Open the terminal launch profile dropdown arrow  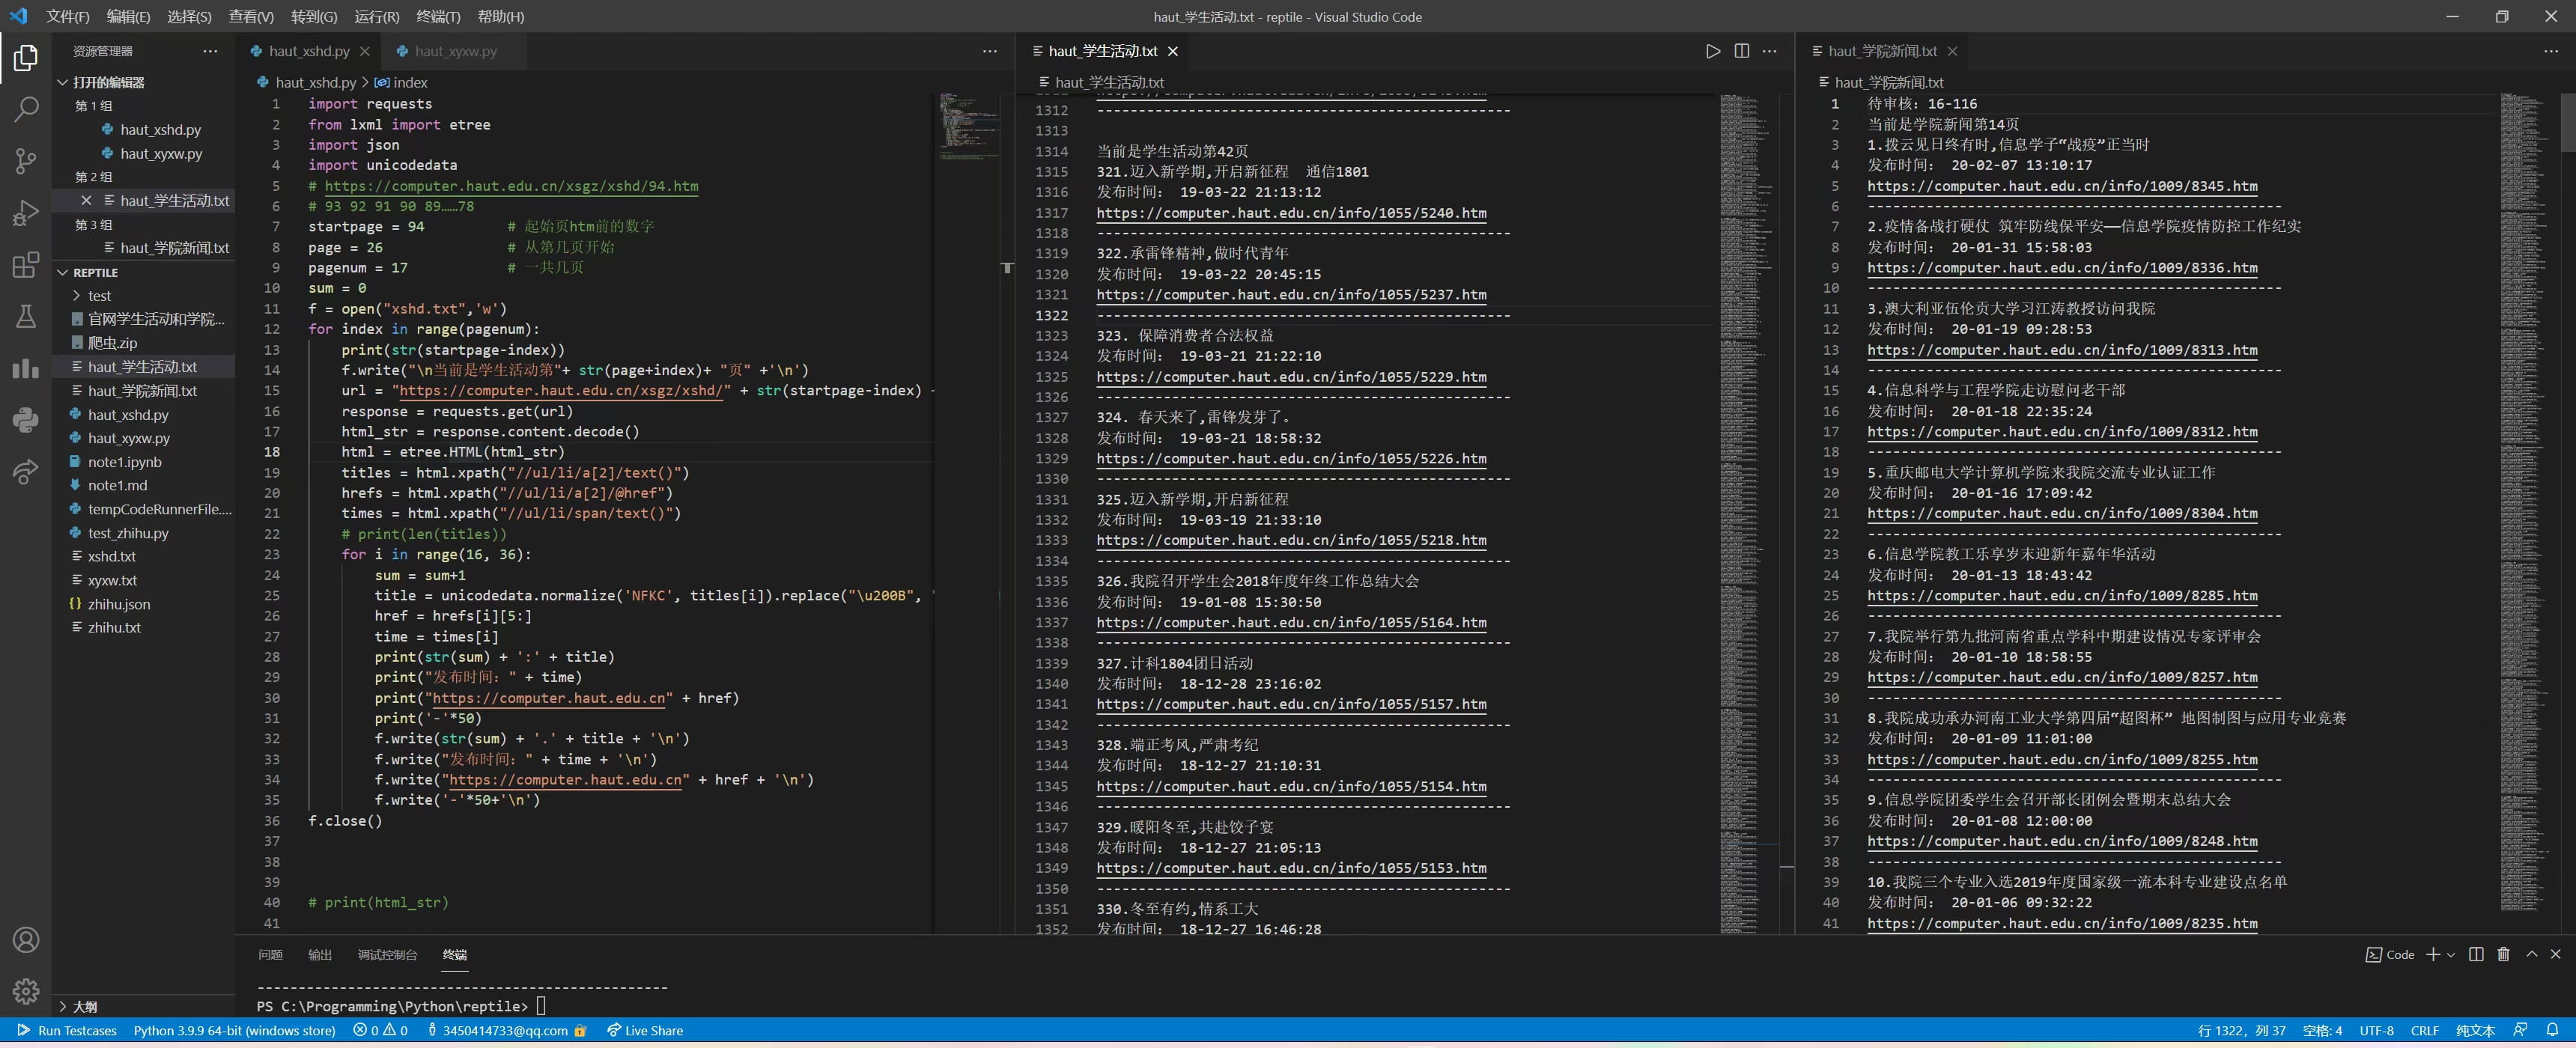click(x=2451, y=955)
